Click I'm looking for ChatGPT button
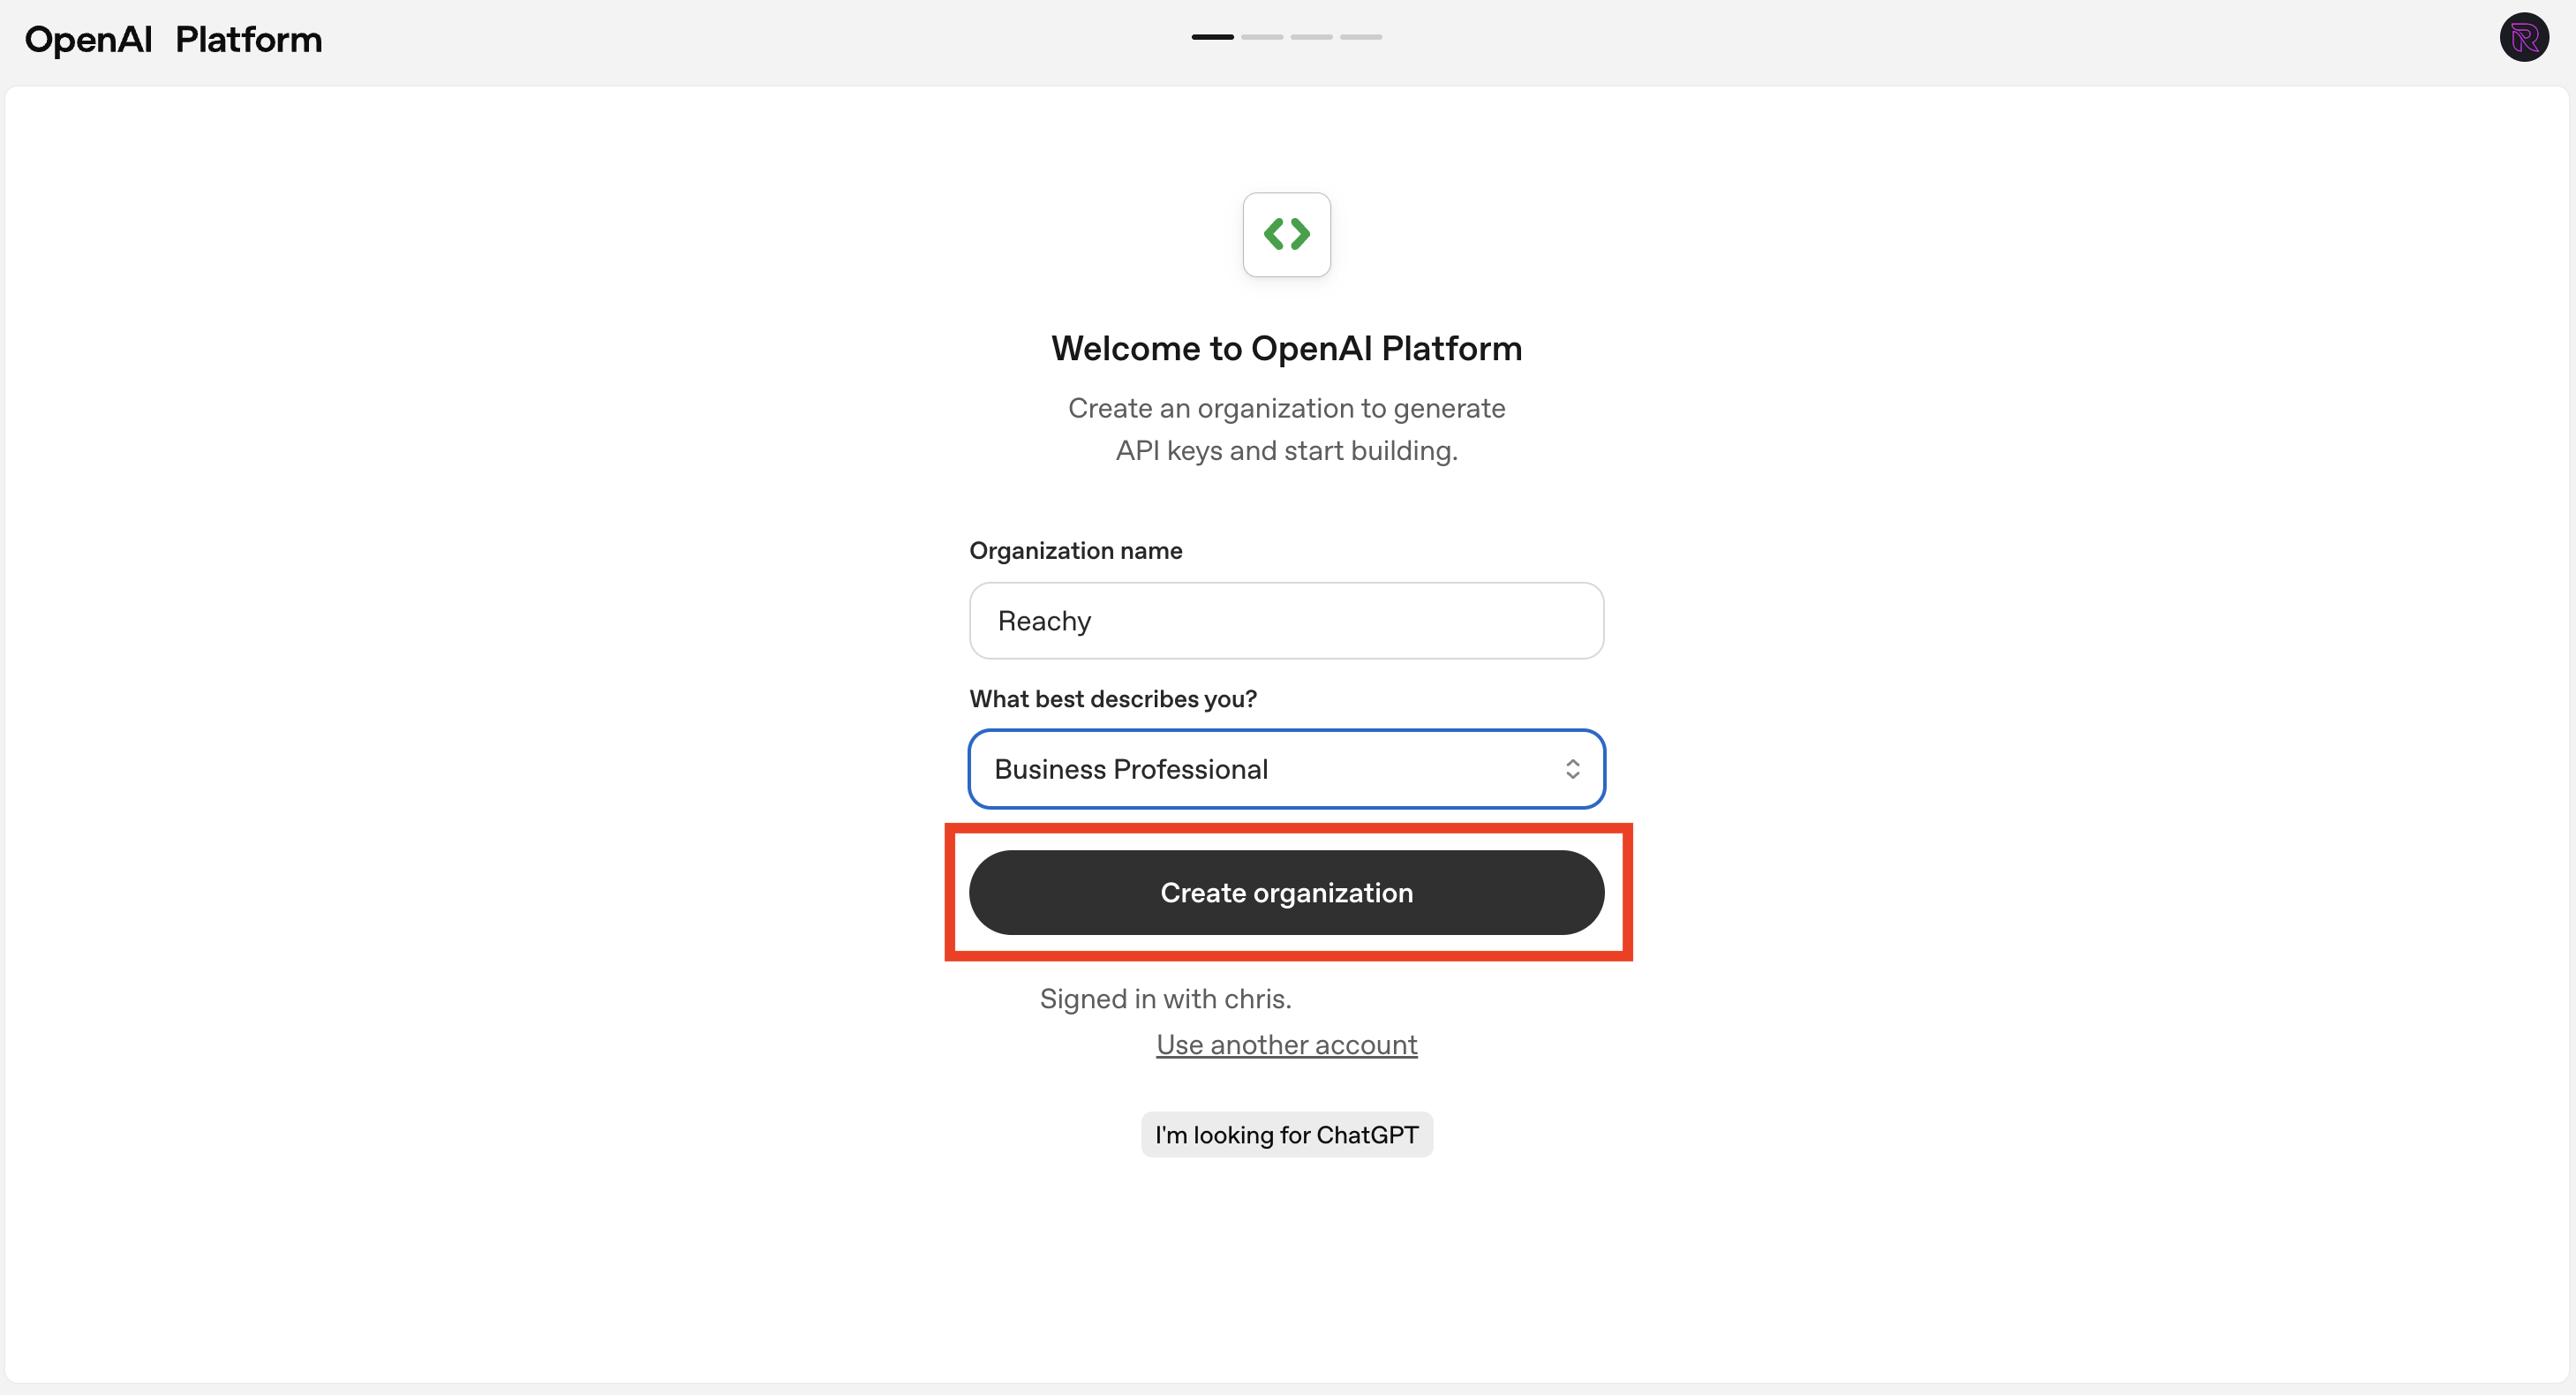The width and height of the screenshot is (2576, 1395). [1286, 1135]
